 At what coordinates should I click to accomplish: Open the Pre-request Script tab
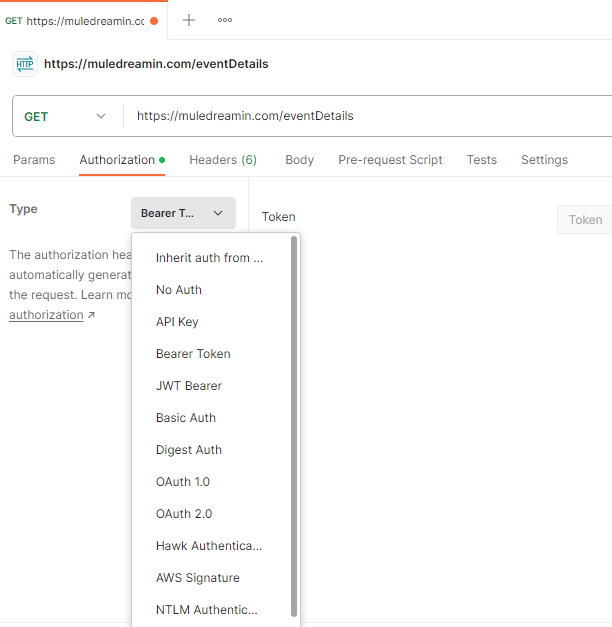[390, 160]
